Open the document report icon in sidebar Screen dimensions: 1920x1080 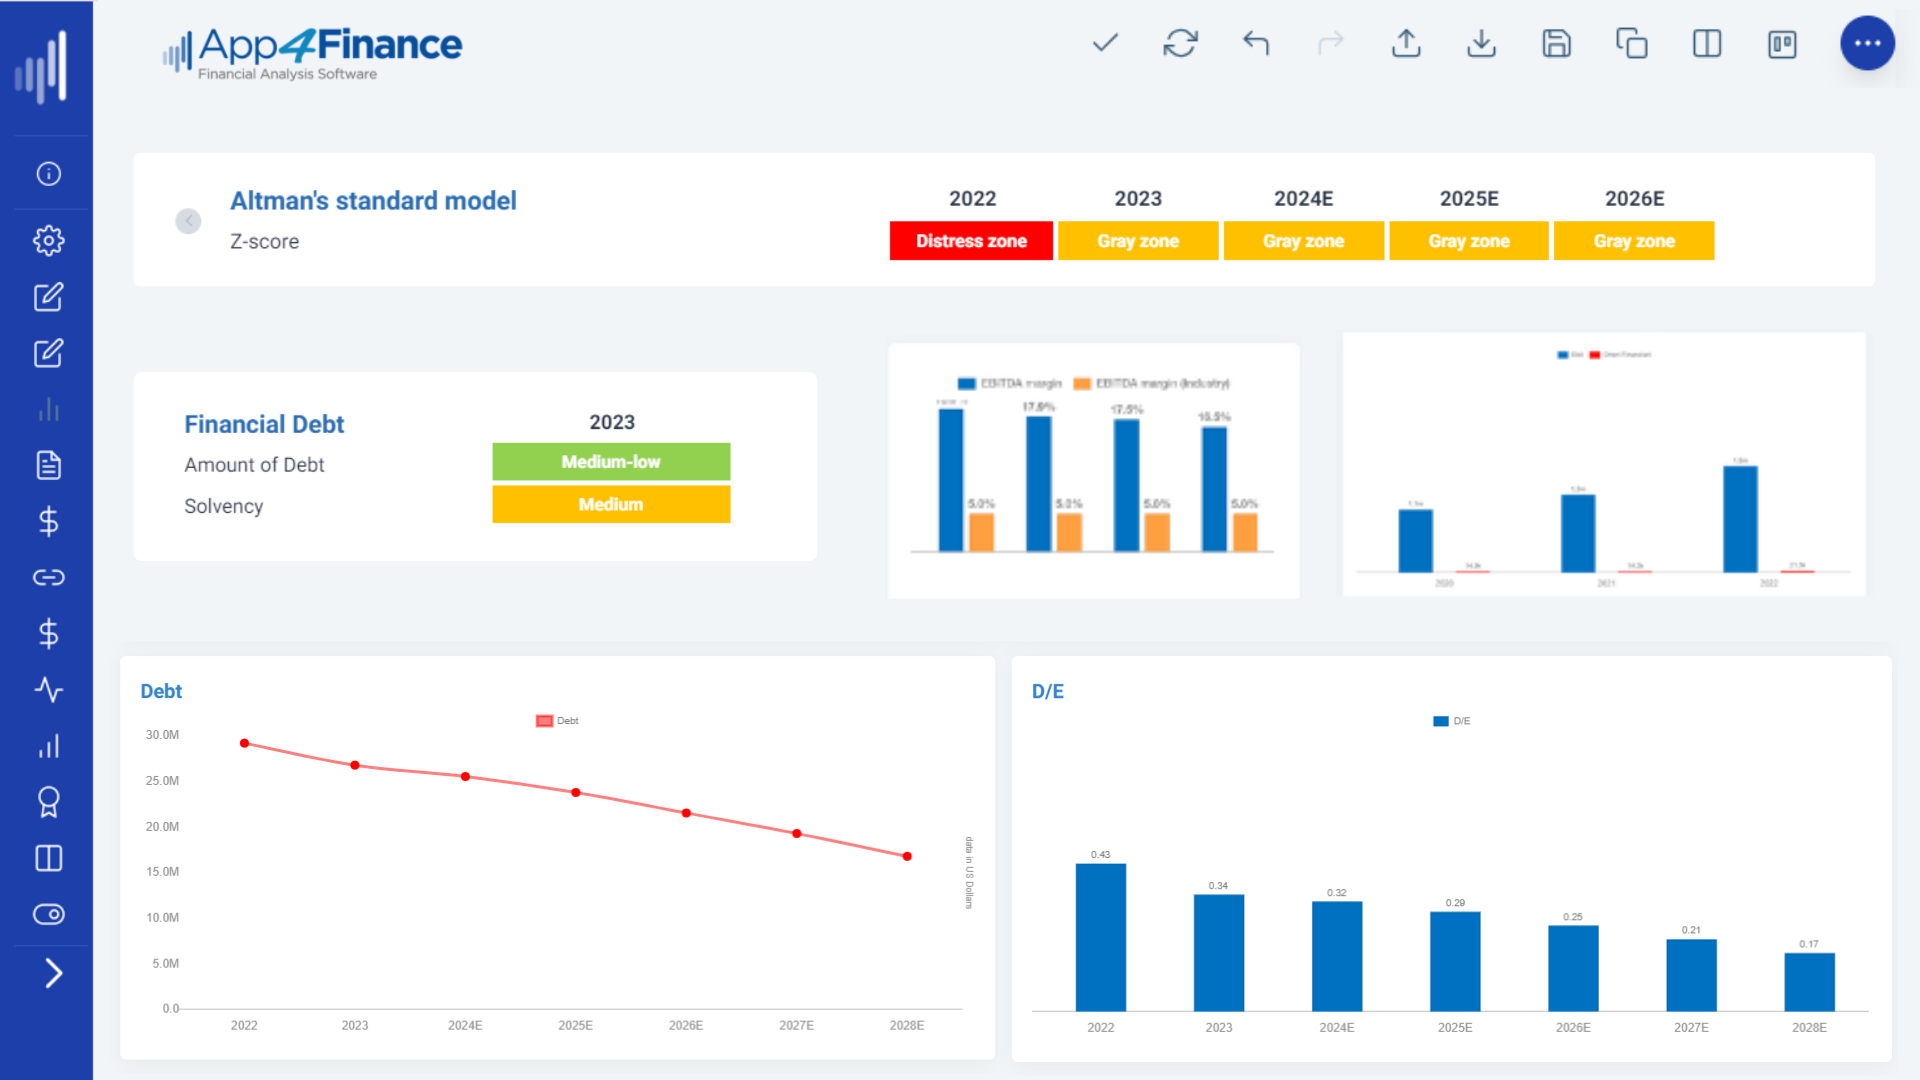[48, 465]
